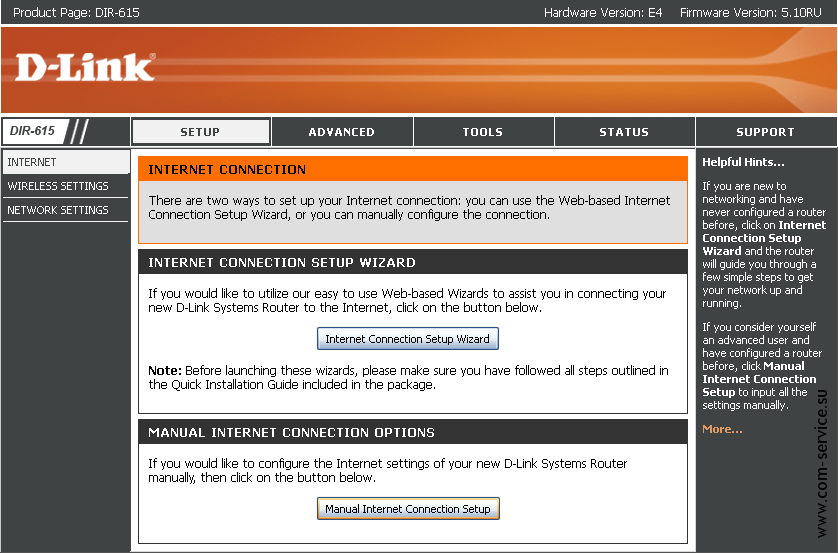Go to the STATUS tab
This screenshot has width=838, height=553.
point(624,131)
